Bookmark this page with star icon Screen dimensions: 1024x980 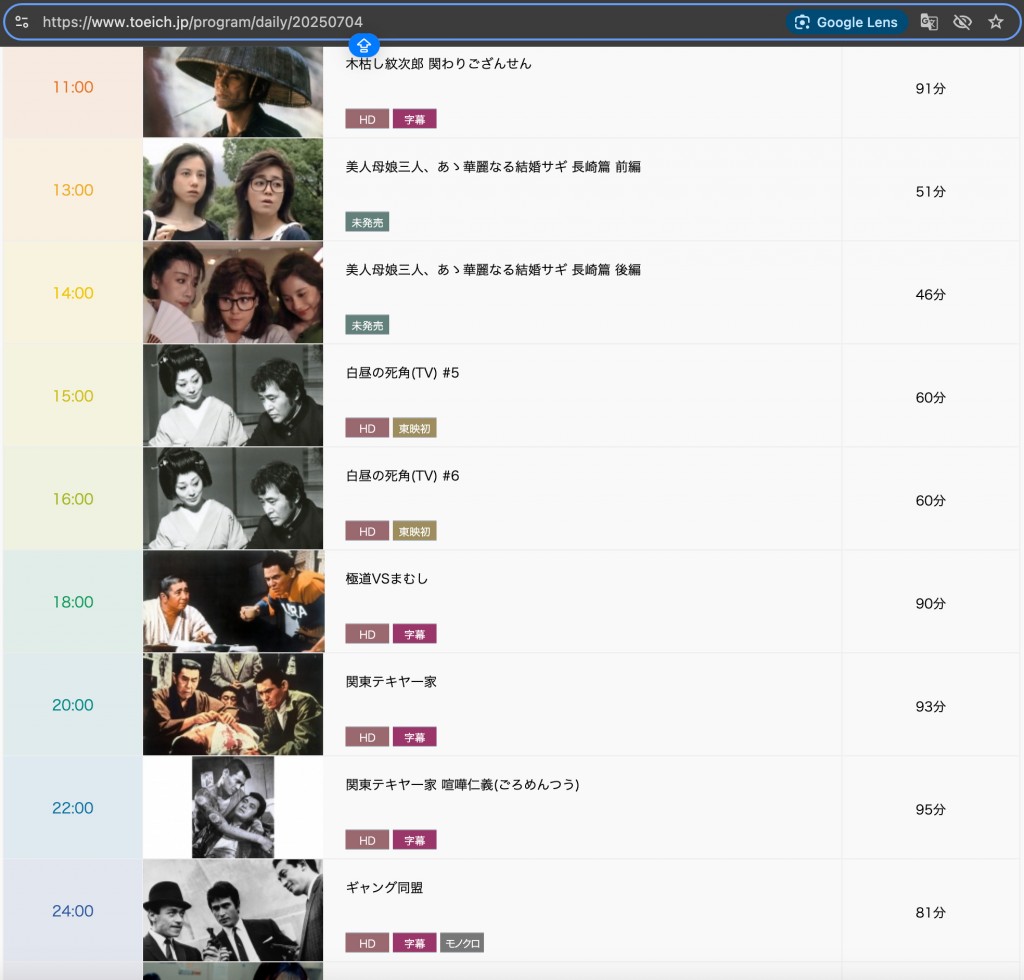pyautogui.click(x=995, y=22)
